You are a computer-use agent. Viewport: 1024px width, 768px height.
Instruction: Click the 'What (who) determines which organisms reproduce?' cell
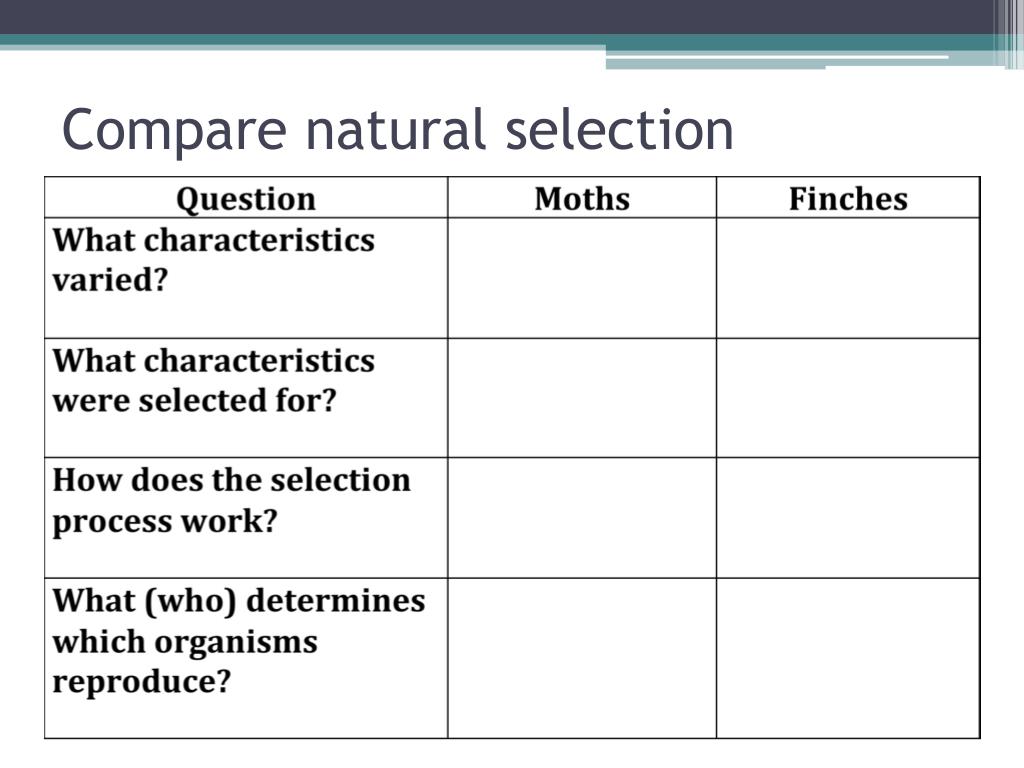coord(246,658)
